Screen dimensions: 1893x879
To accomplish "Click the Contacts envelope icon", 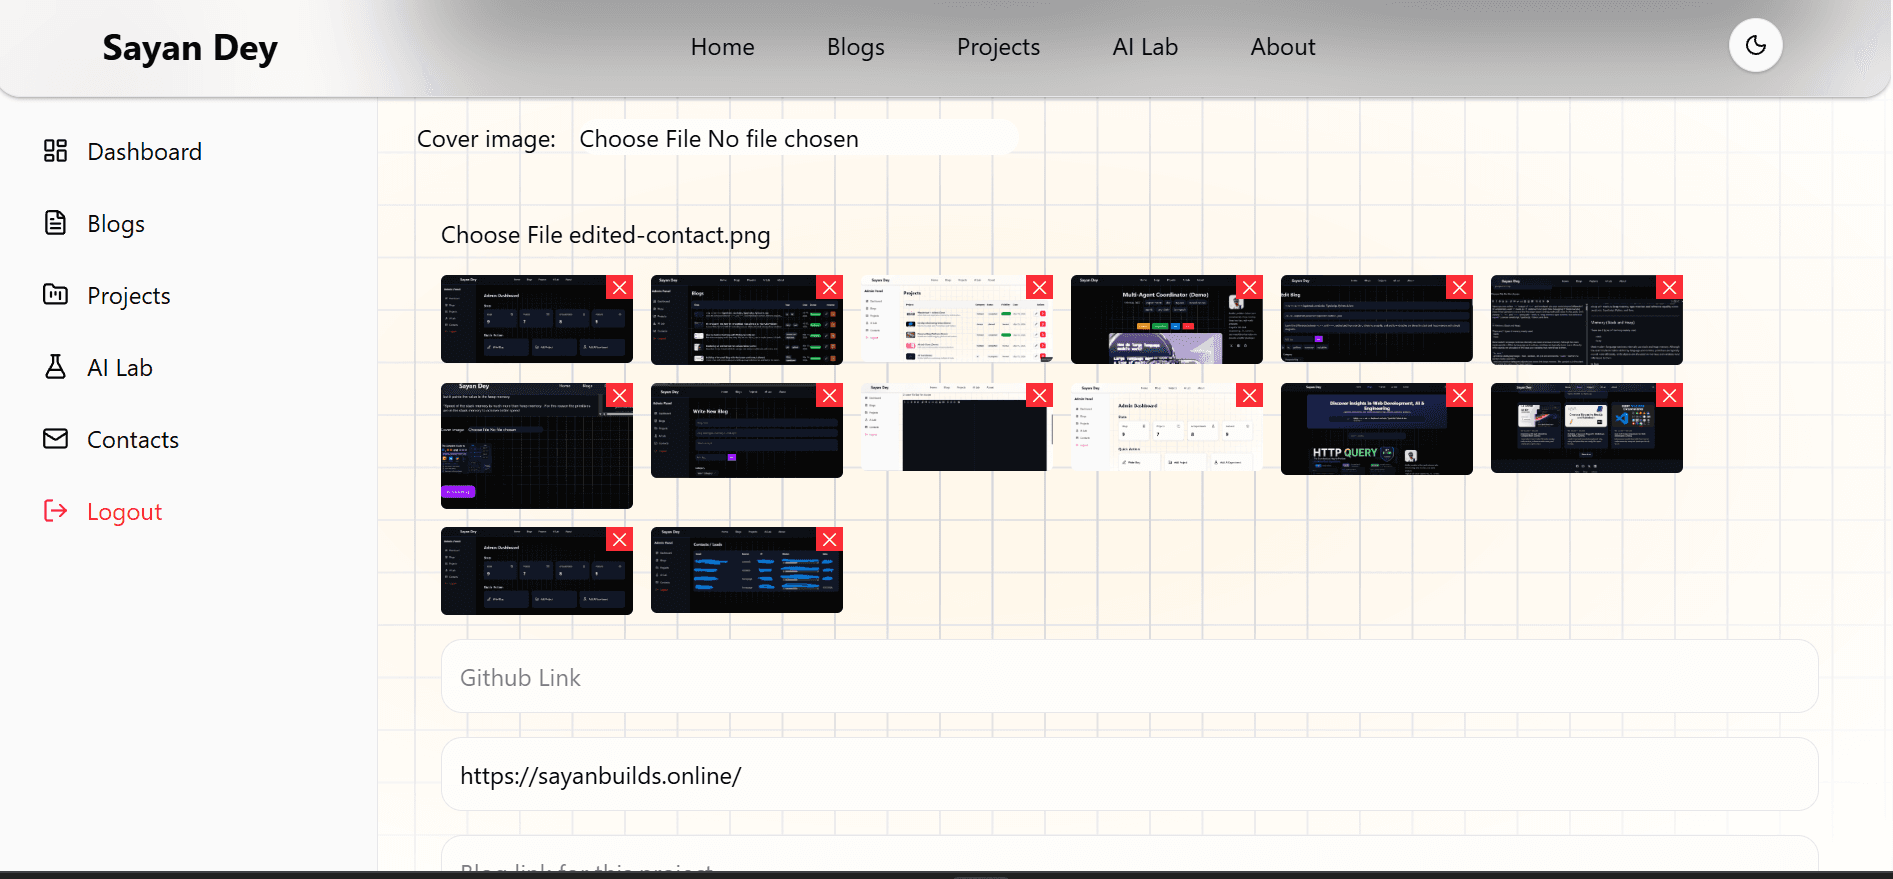I will coord(55,439).
